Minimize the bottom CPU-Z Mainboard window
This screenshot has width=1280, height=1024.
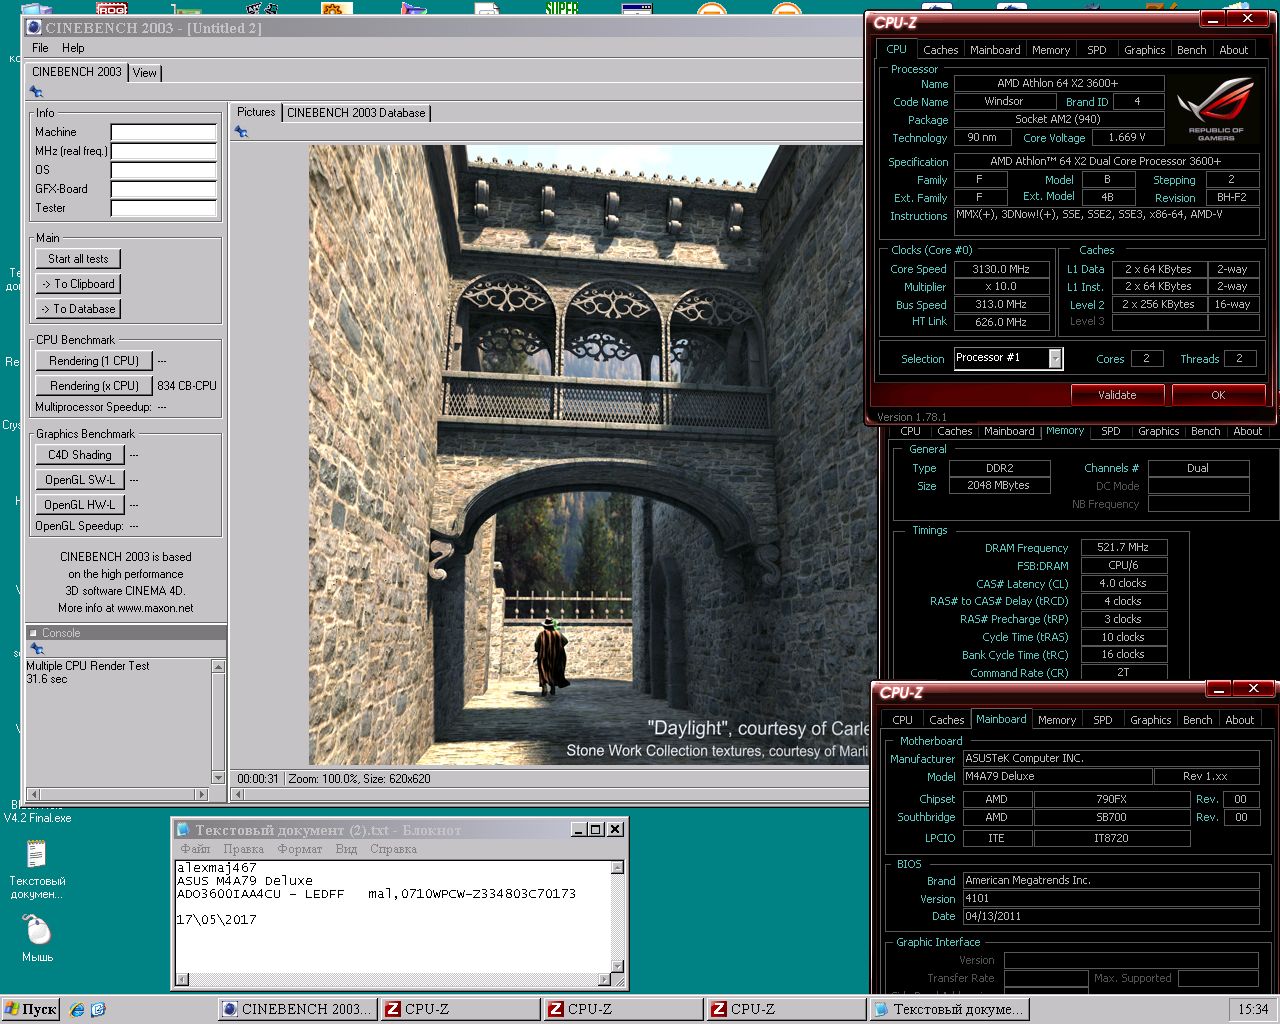click(1218, 689)
